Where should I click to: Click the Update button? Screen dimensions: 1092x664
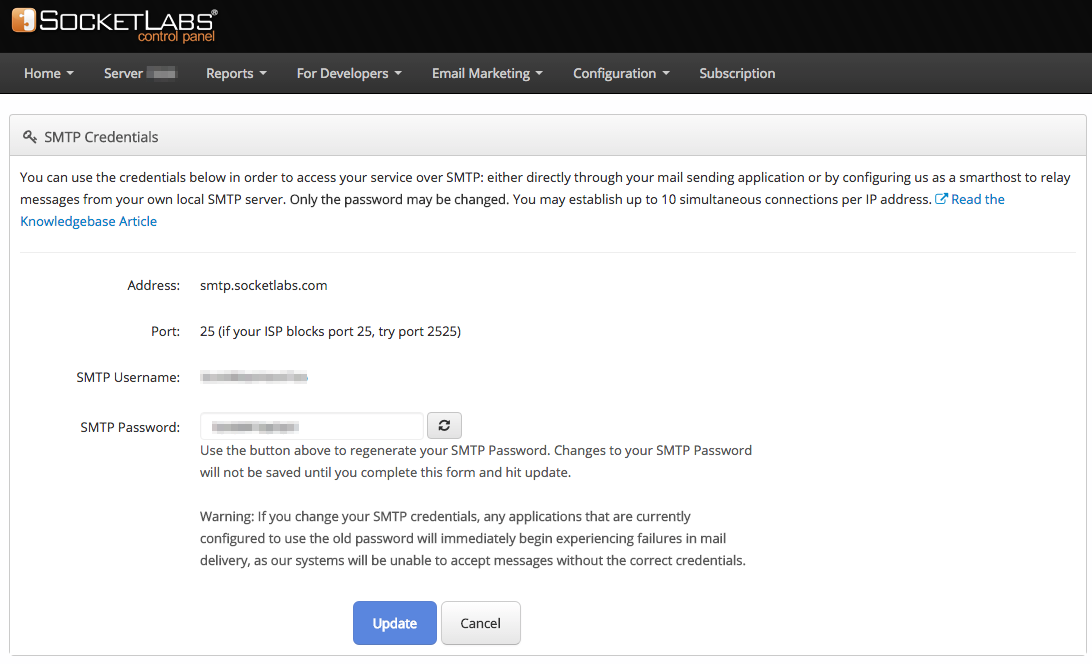pos(395,623)
